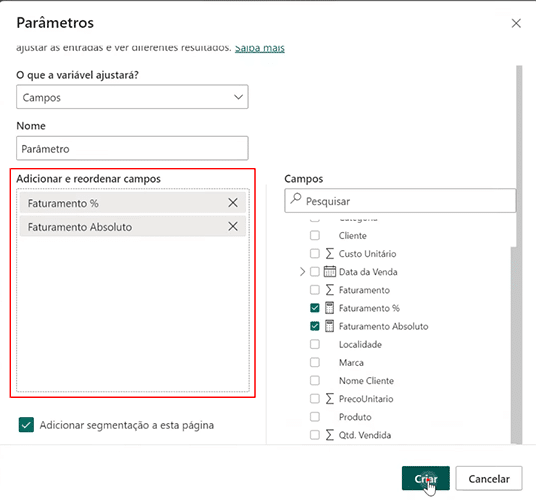Viewport: 536px width, 500px height.
Task: Check the Faturamento field checkbox
Action: point(314,290)
